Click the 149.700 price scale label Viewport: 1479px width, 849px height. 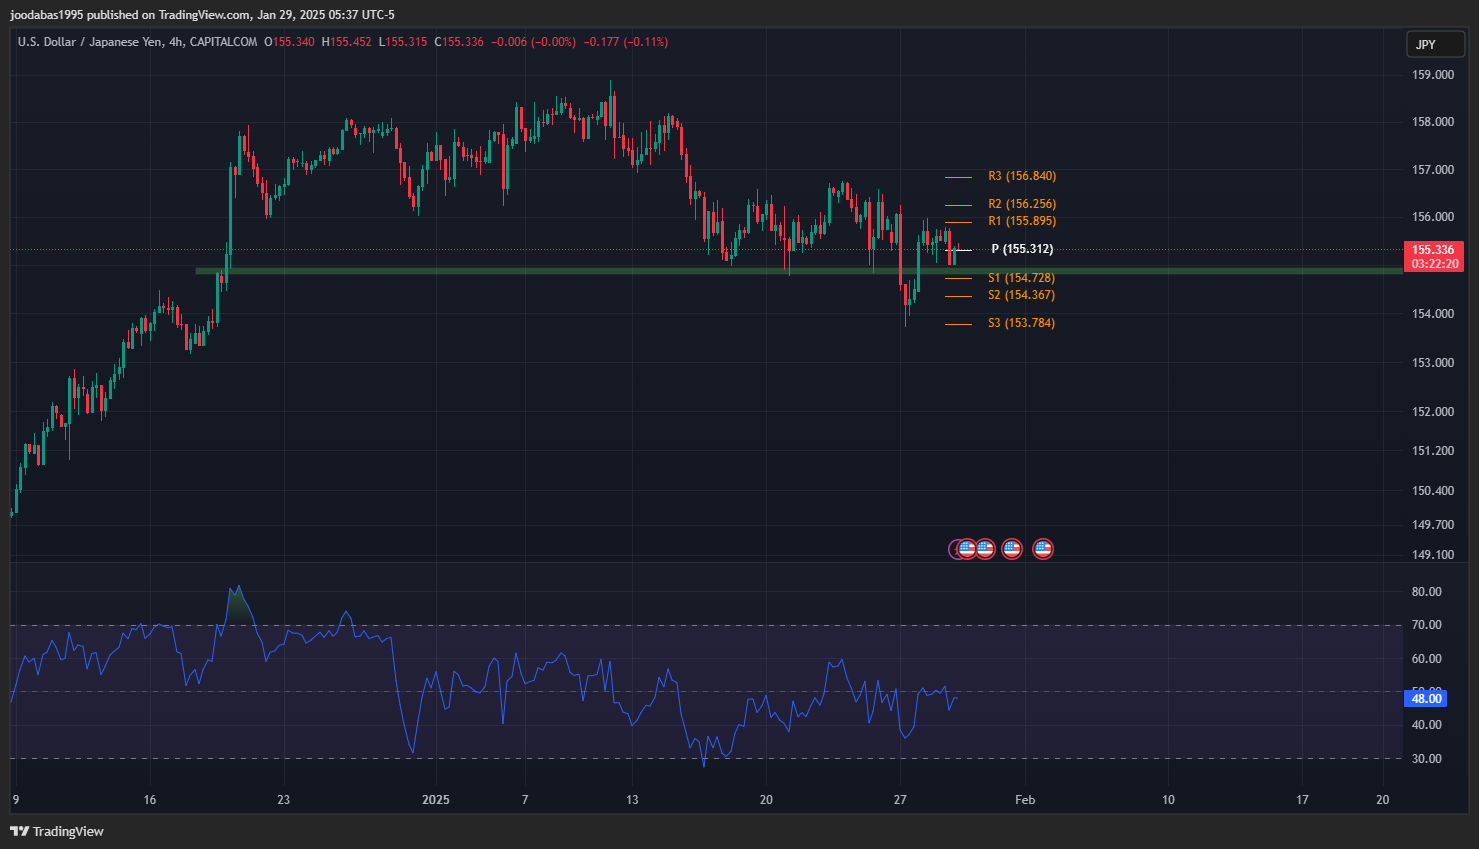[1433, 525]
